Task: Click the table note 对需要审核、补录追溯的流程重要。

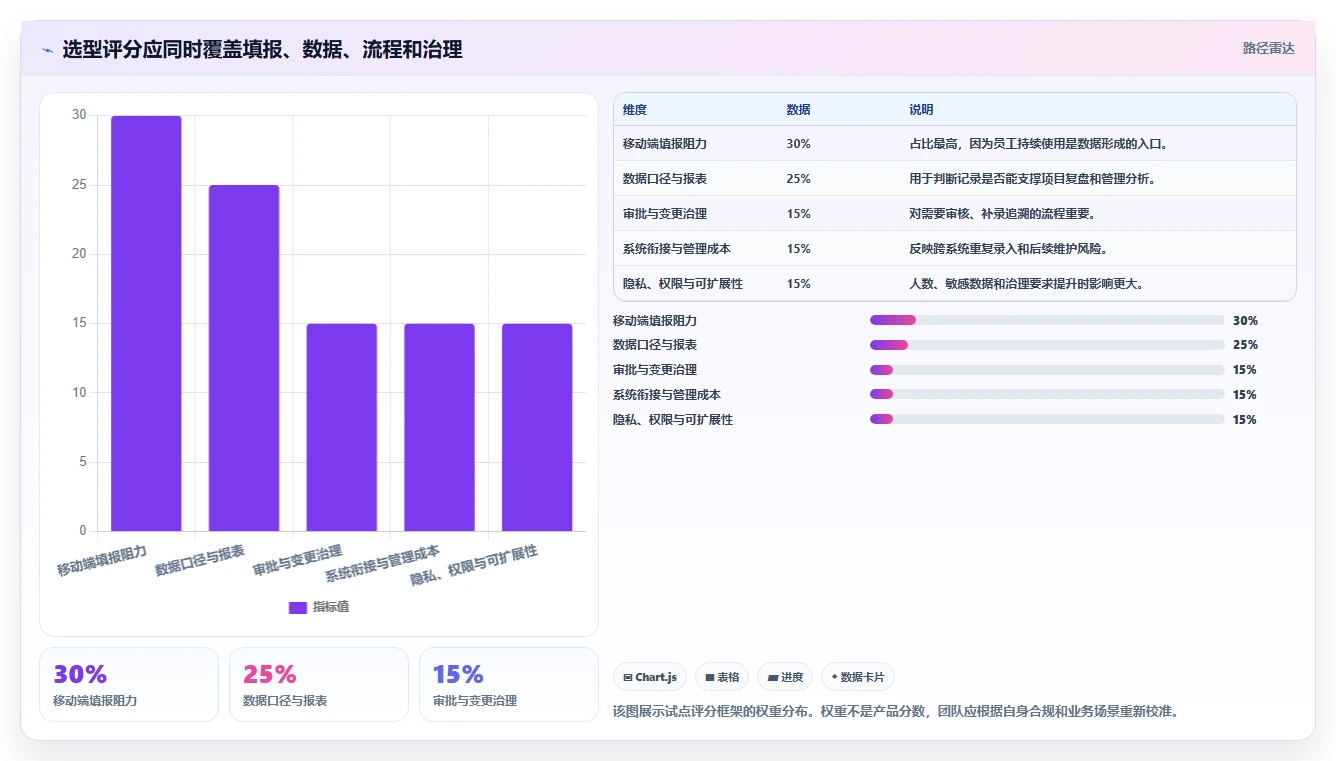Action: [x=1003, y=214]
